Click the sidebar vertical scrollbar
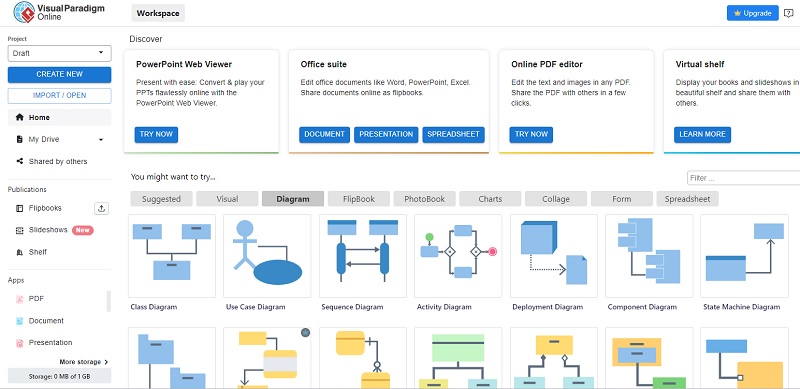The height and width of the screenshot is (389, 800). 109,301
